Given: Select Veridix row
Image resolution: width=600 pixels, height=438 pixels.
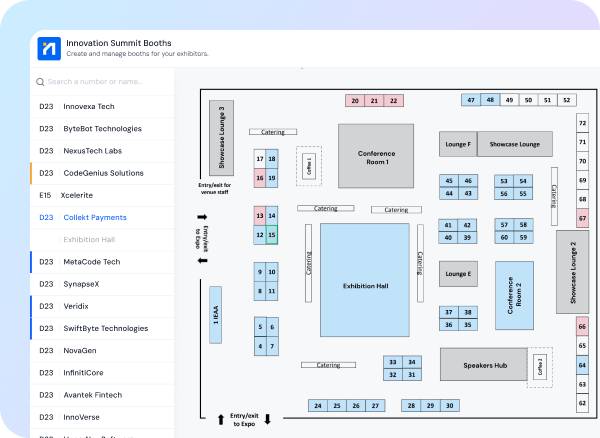Looking at the screenshot, I should point(102,306).
